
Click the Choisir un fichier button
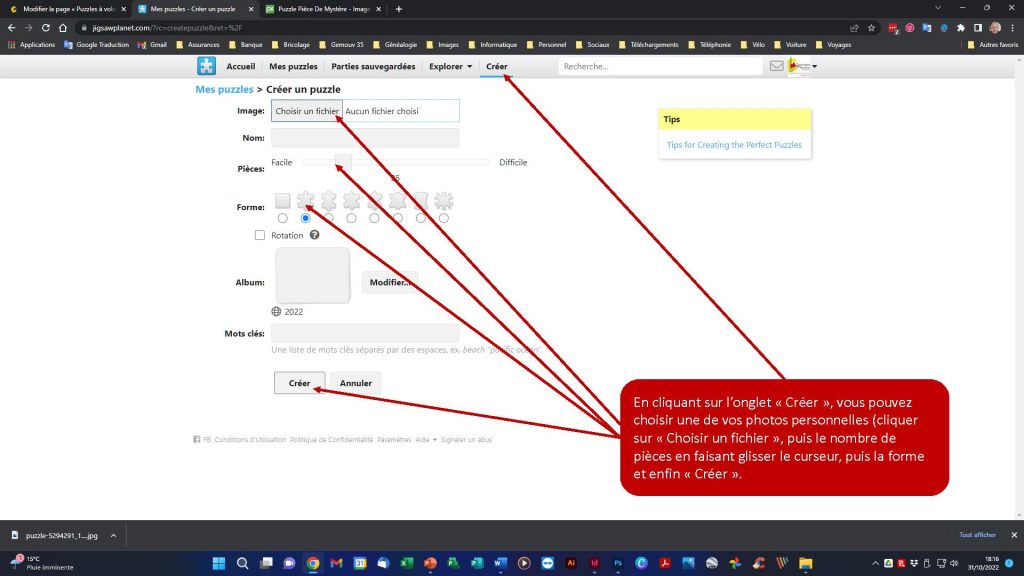point(307,111)
